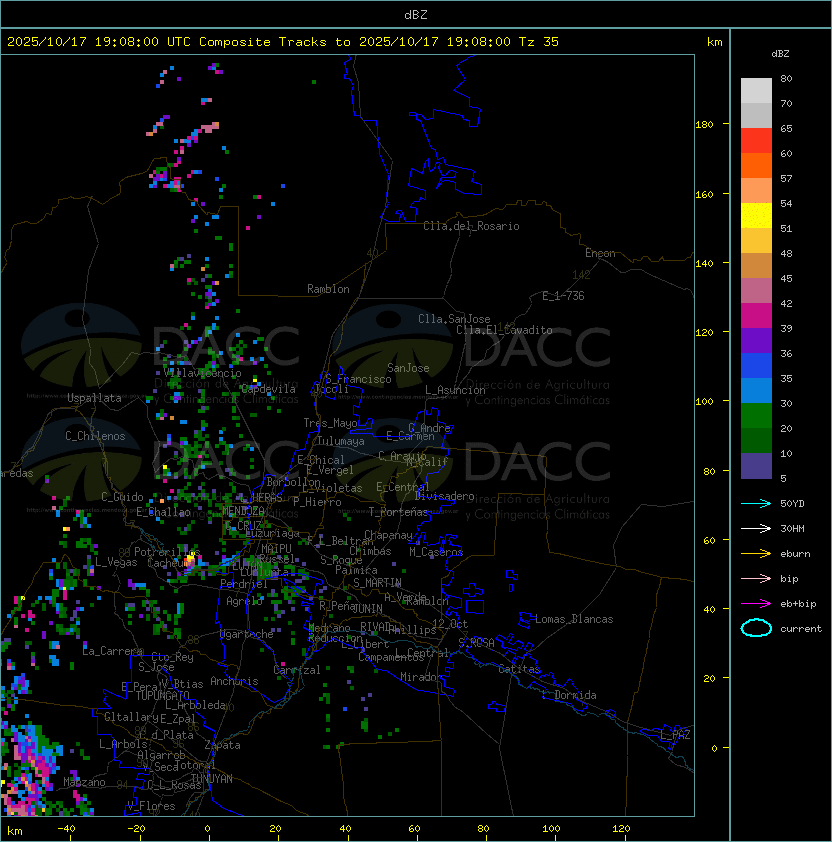
Task: Click the 'Ugarteche' map label
Action: tap(247, 634)
